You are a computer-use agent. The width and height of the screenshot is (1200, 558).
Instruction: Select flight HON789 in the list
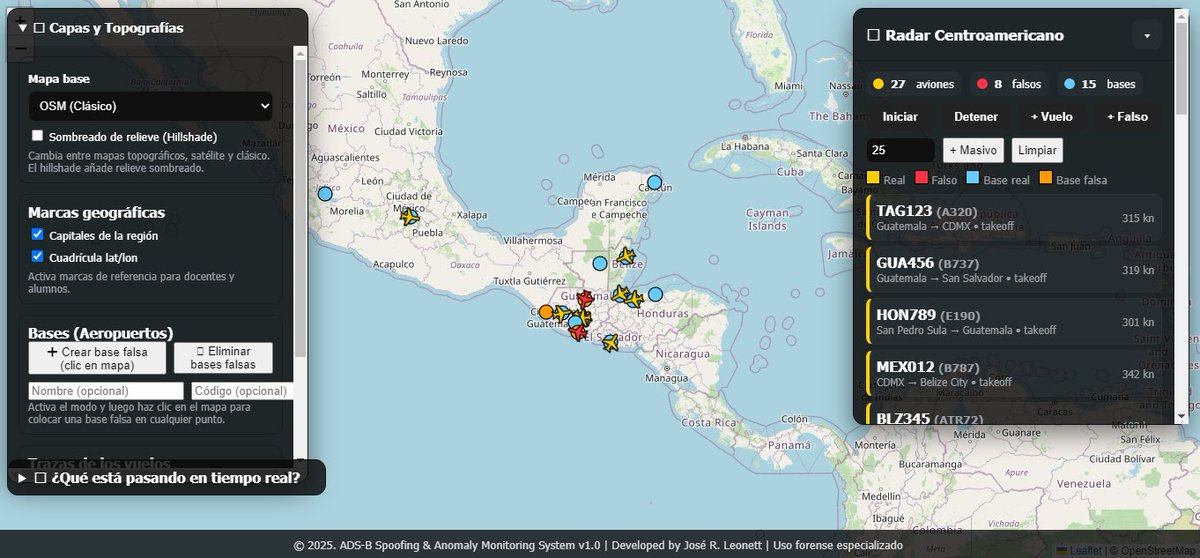coord(1014,322)
